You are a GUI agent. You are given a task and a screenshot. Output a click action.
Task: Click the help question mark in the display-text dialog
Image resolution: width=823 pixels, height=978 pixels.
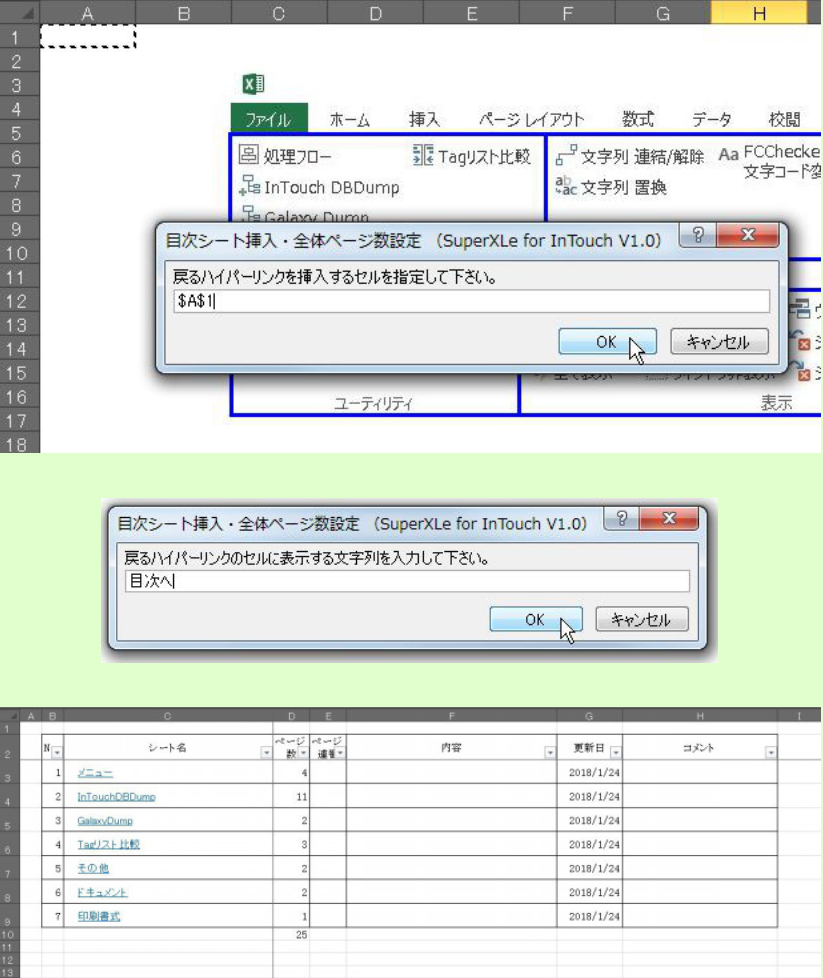point(621,518)
